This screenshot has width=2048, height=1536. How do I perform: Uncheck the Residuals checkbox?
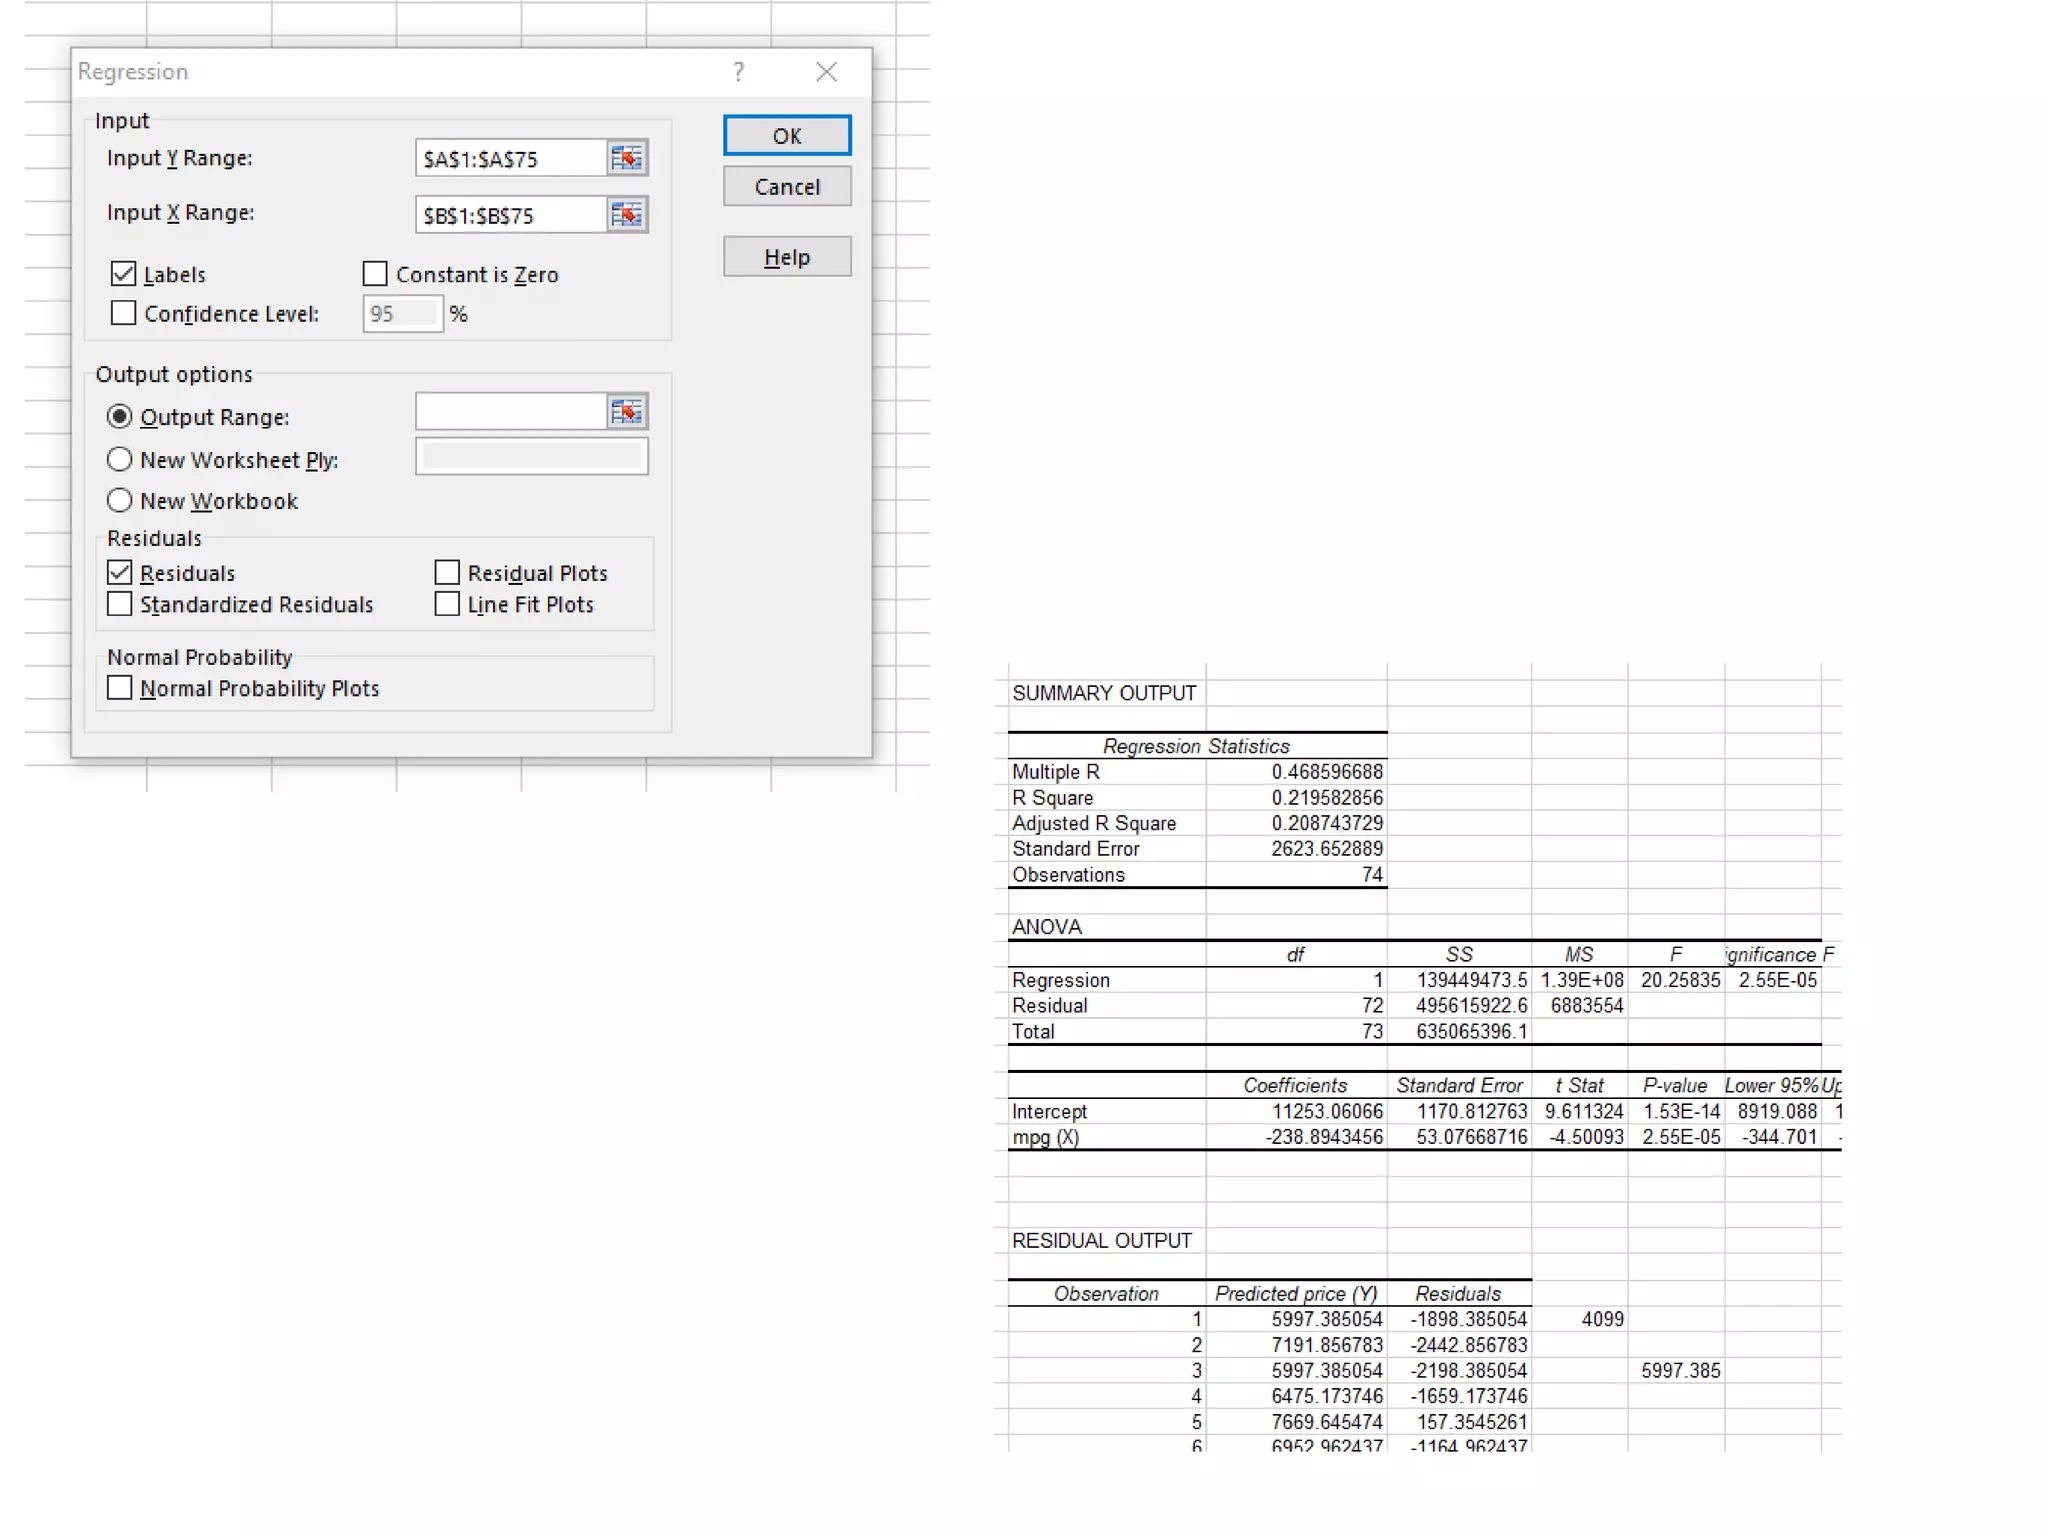119,572
